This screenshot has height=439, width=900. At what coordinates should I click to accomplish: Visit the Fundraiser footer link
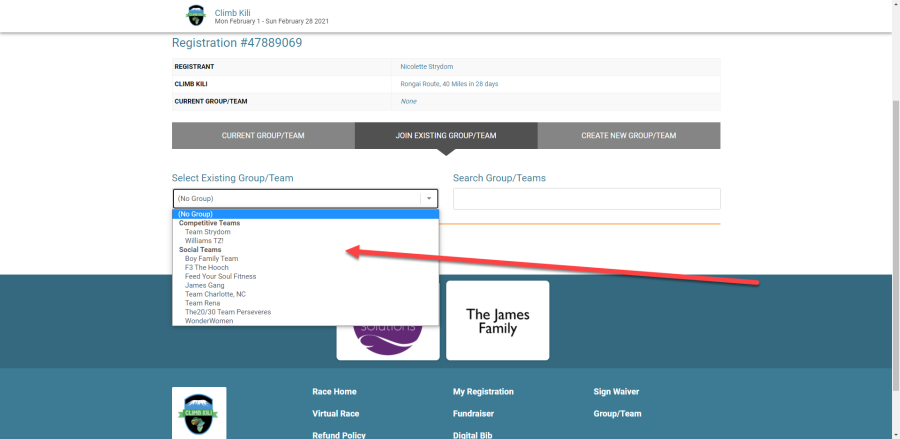(x=473, y=413)
